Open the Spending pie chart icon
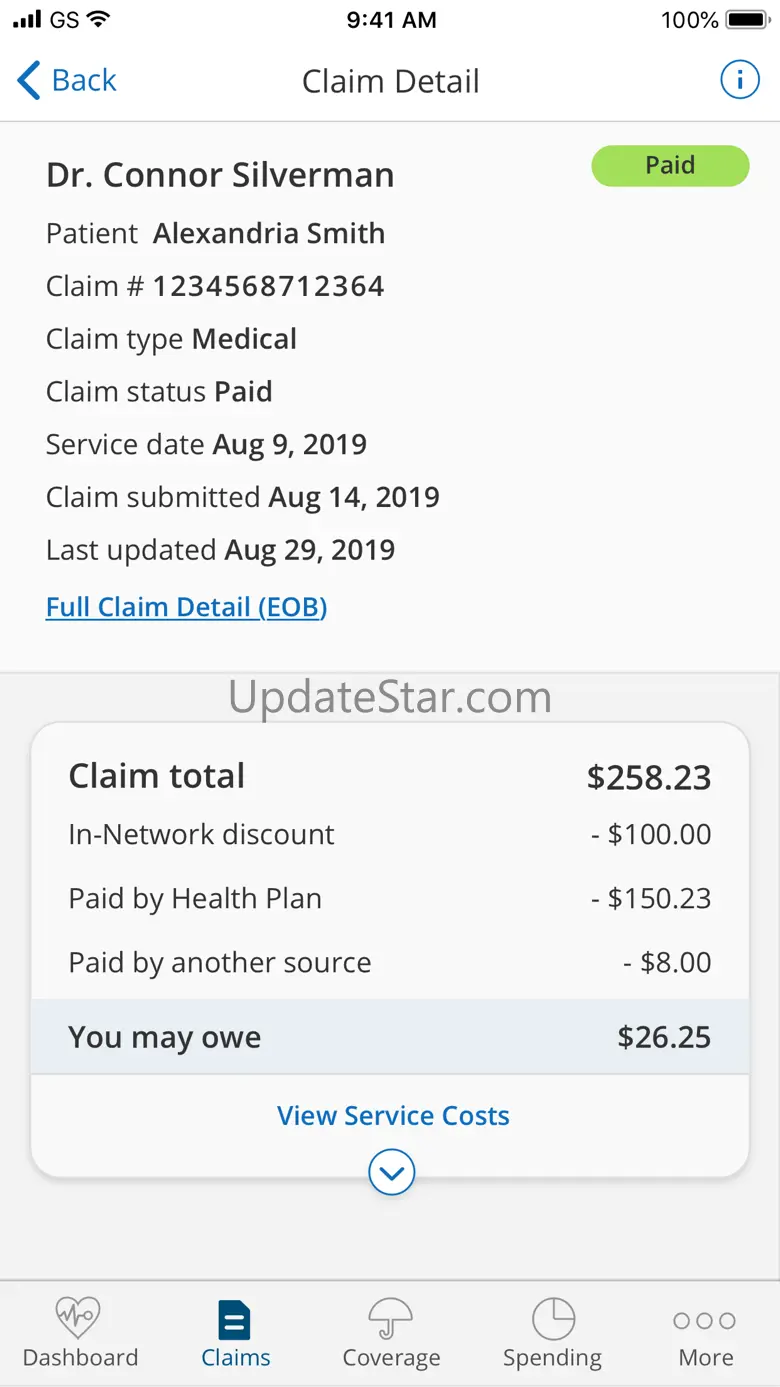The height and width of the screenshot is (1387, 780). (x=553, y=1319)
